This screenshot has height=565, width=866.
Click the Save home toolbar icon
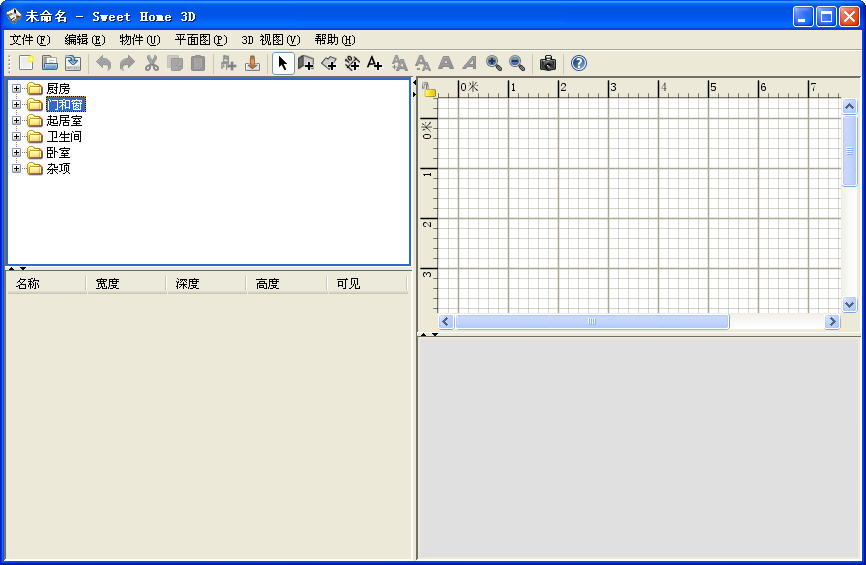[73, 63]
